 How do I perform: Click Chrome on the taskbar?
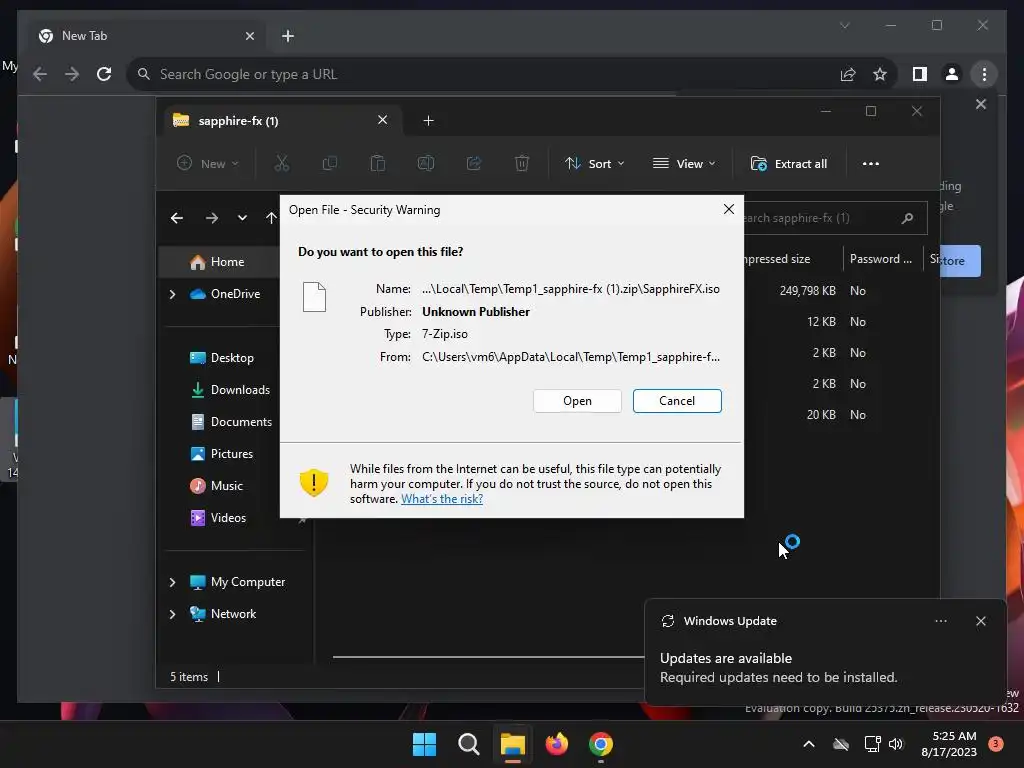pyautogui.click(x=601, y=744)
